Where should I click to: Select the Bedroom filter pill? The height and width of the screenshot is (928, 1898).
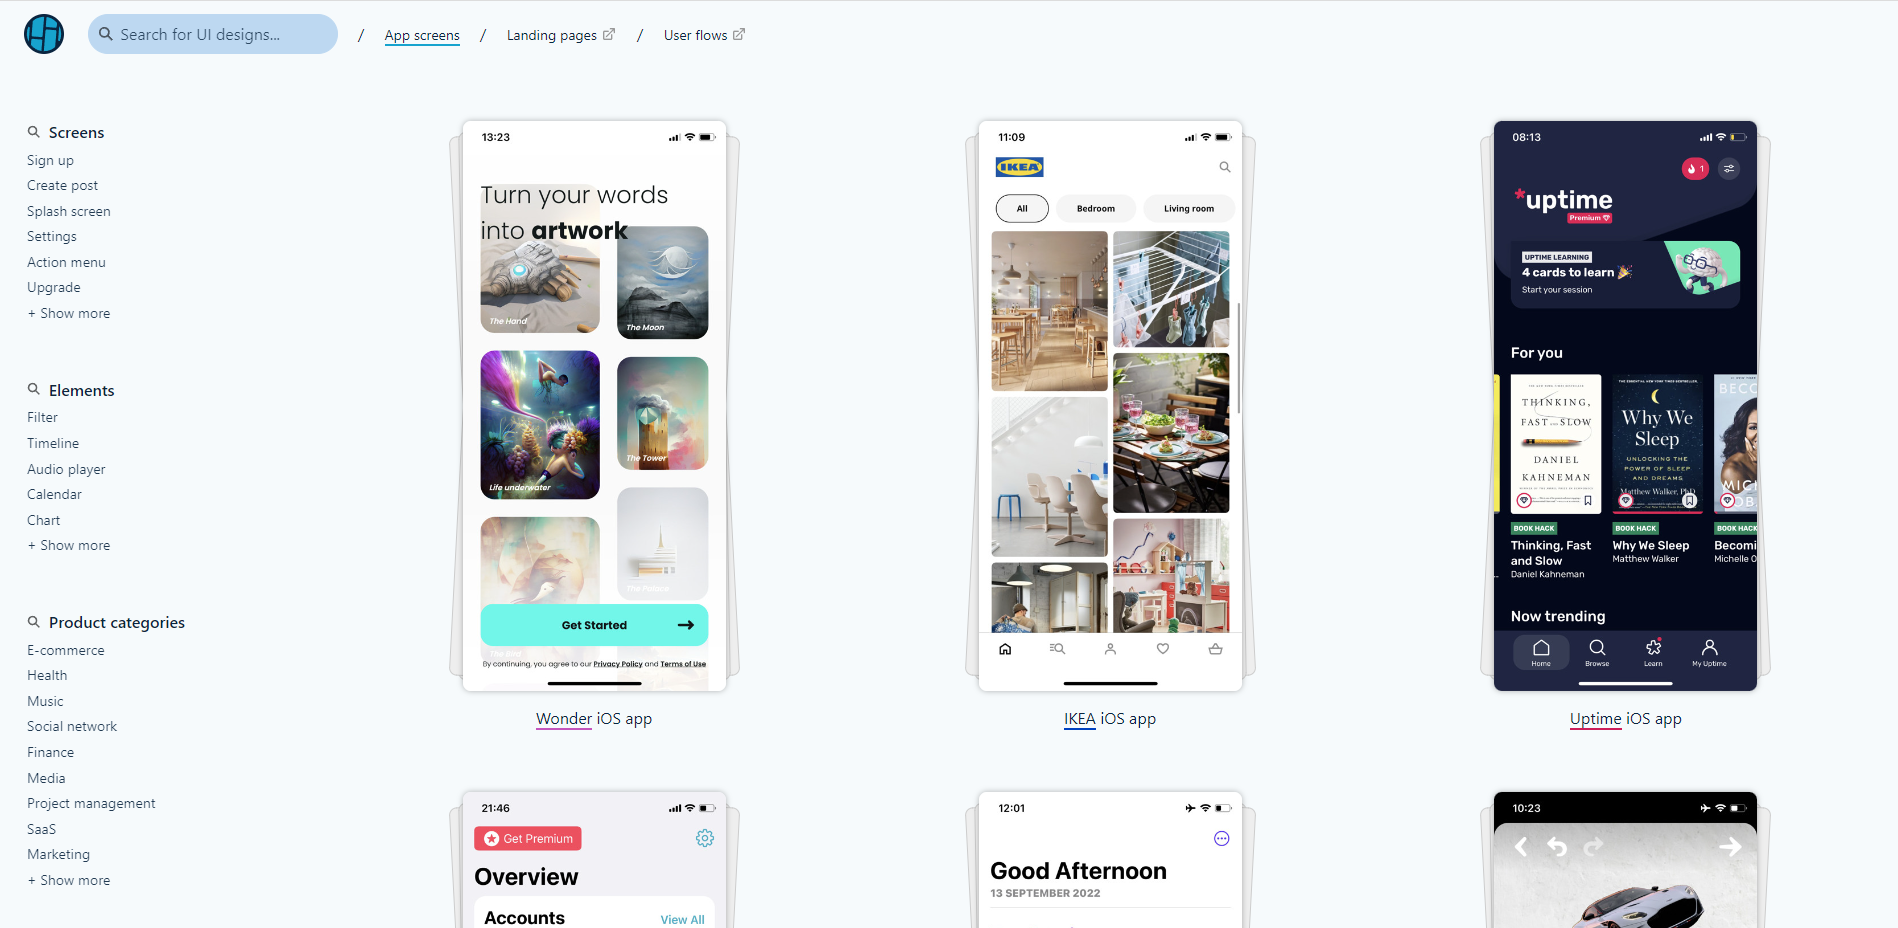click(1096, 208)
